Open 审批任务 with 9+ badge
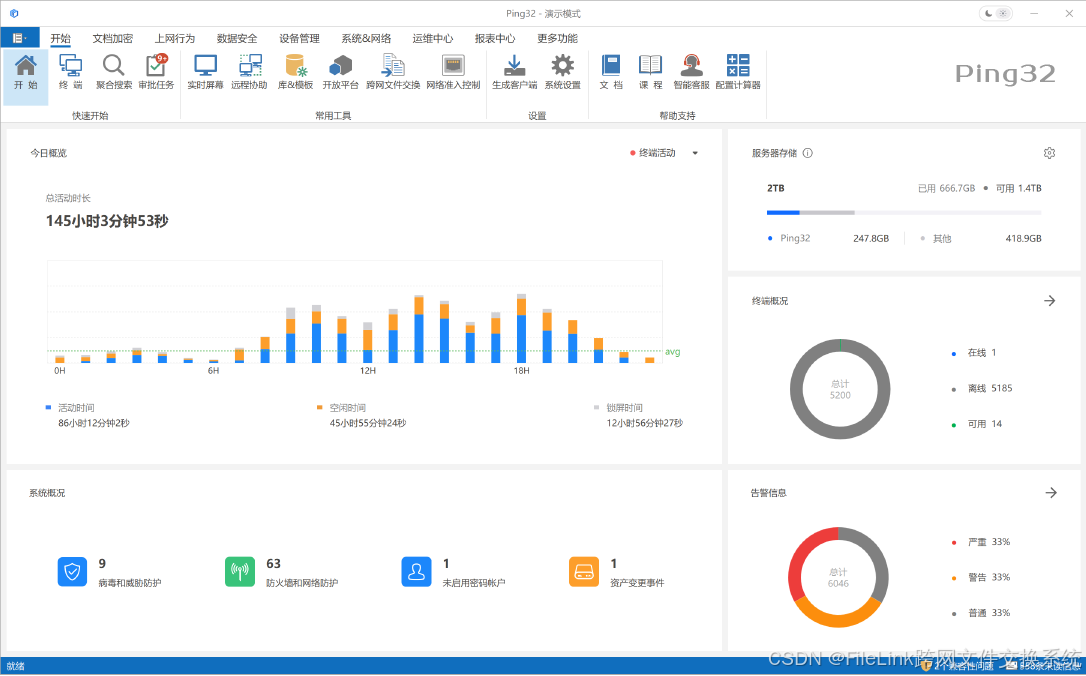 156,72
